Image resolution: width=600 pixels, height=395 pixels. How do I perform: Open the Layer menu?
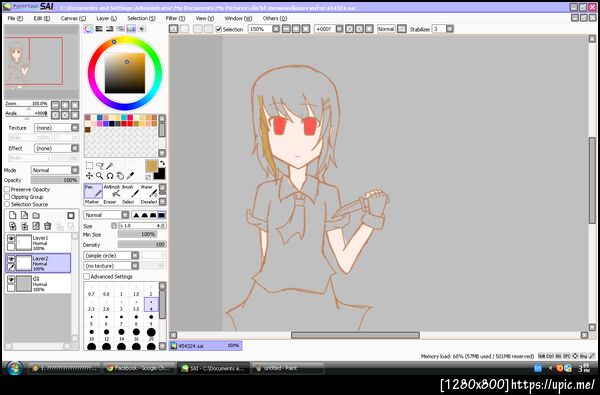tap(106, 18)
